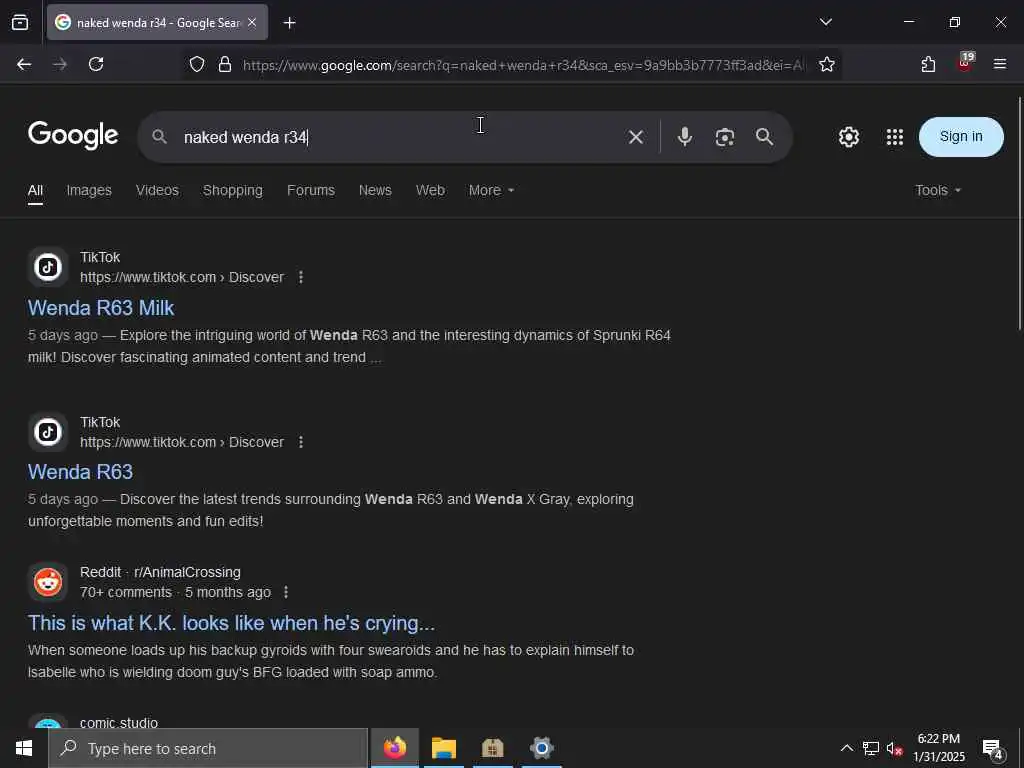Screen dimensions: 1024x768
Task: Open a new tab with plus button
Action: (289, 23)
